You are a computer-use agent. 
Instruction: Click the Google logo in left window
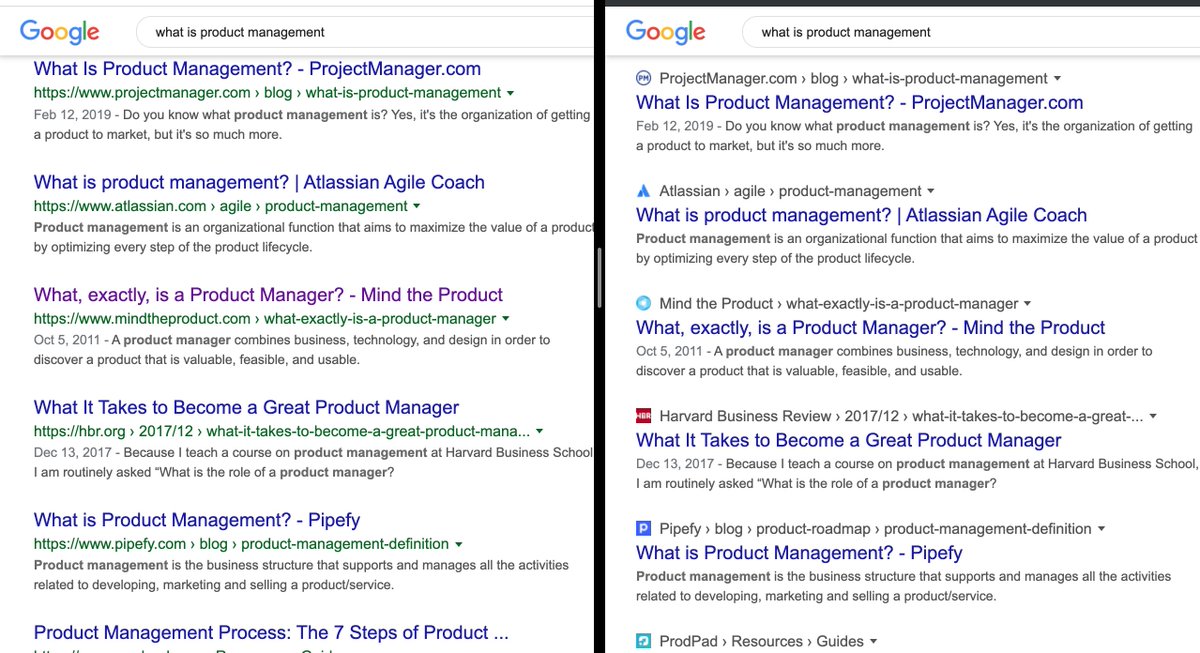coord(60,32)
